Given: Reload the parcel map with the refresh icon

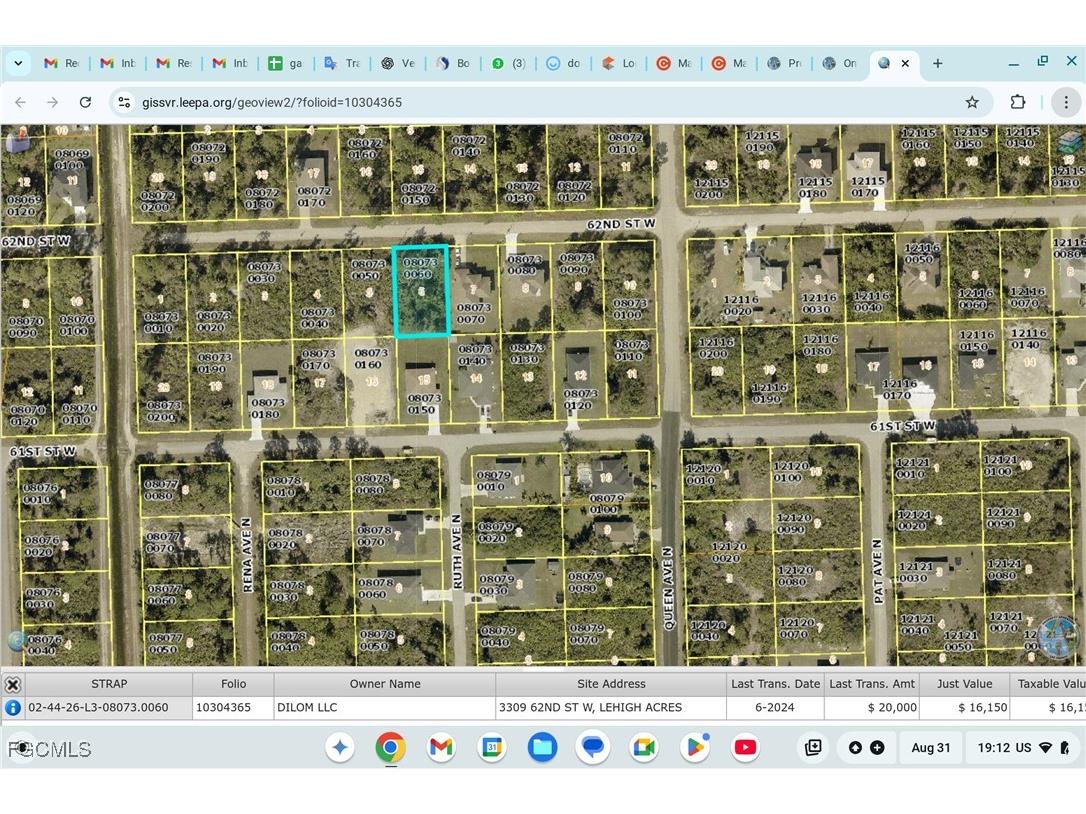Looking at the screenshot, I should tap(85, 101).
